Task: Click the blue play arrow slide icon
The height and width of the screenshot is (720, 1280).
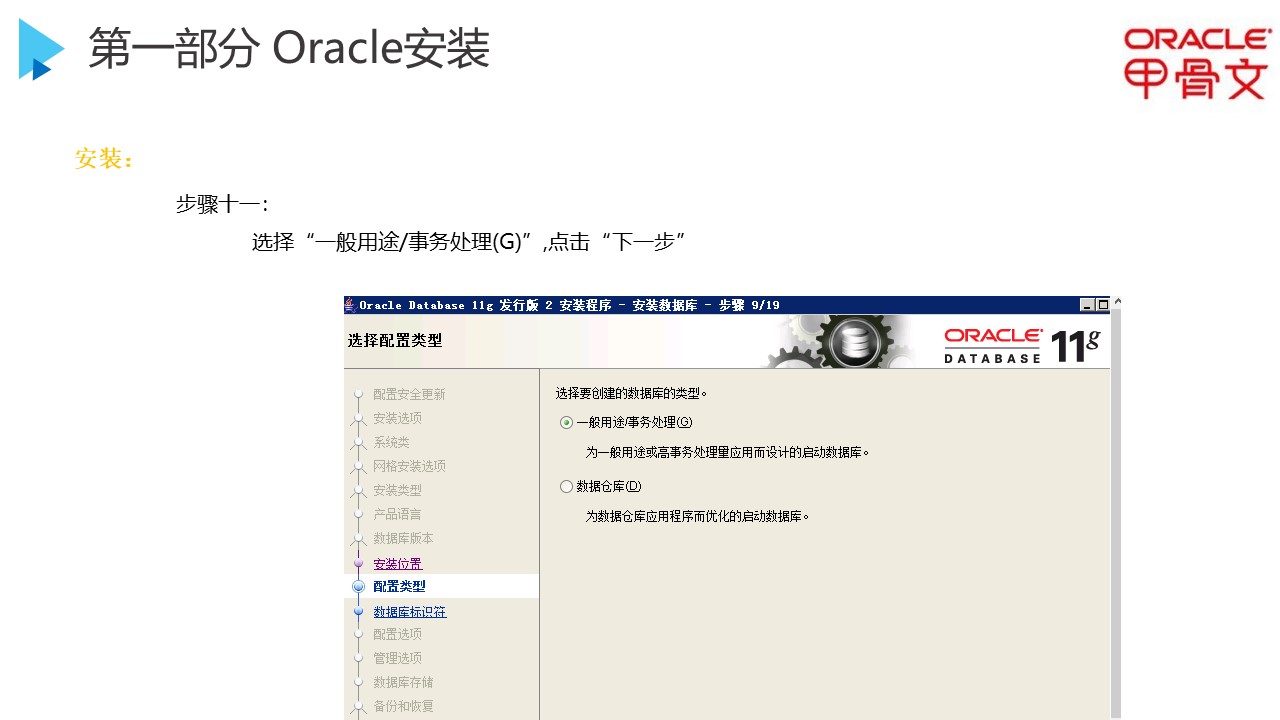Action: (41, 49)
